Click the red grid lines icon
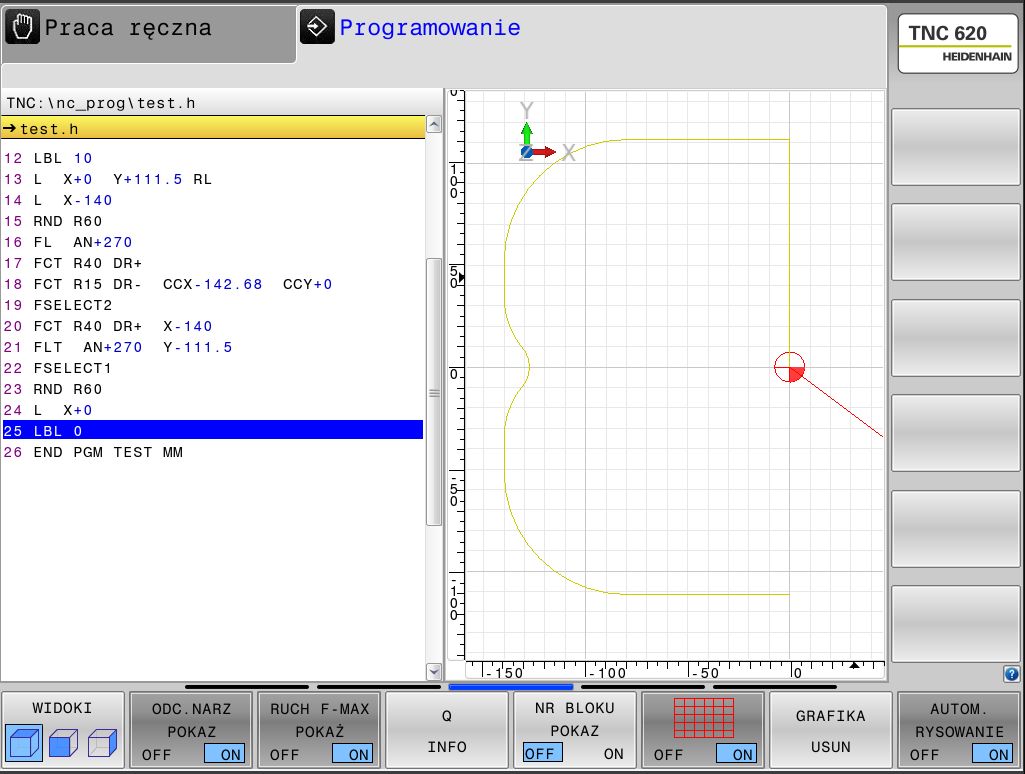This screenshot has width=1025, height=774. point(703,718)
